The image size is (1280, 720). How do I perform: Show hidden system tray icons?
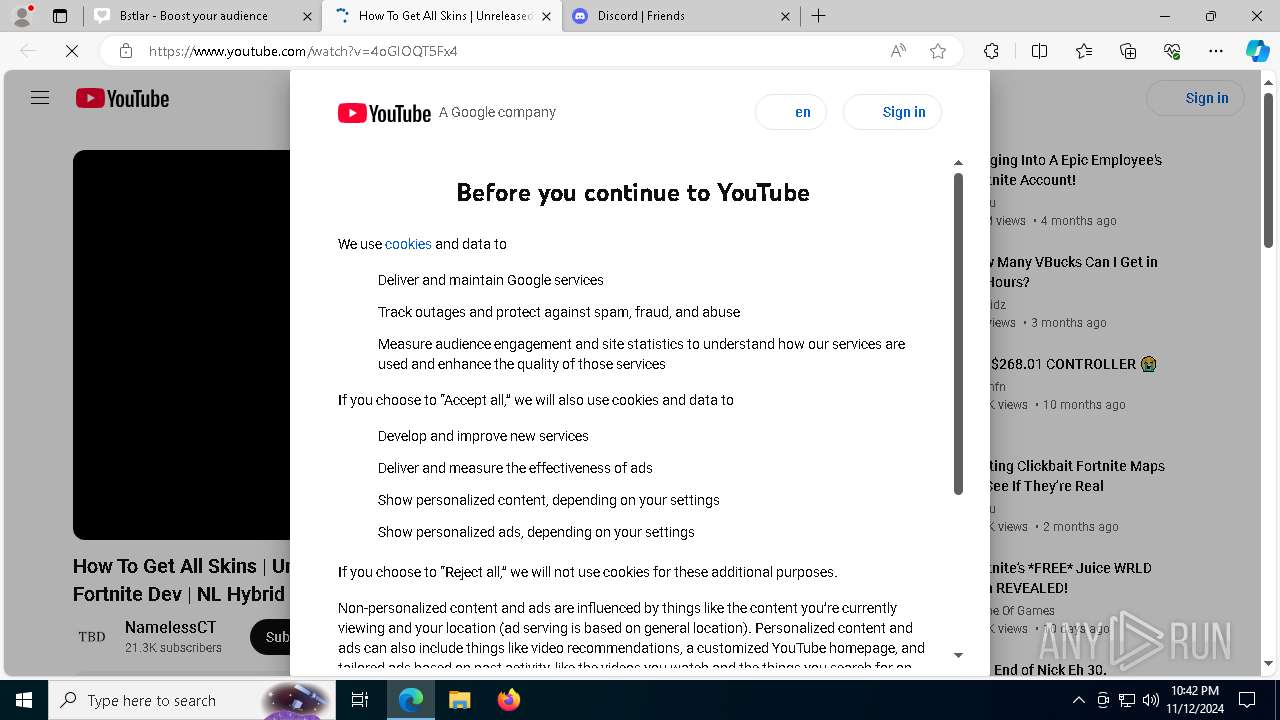(x=1078, y=700)
